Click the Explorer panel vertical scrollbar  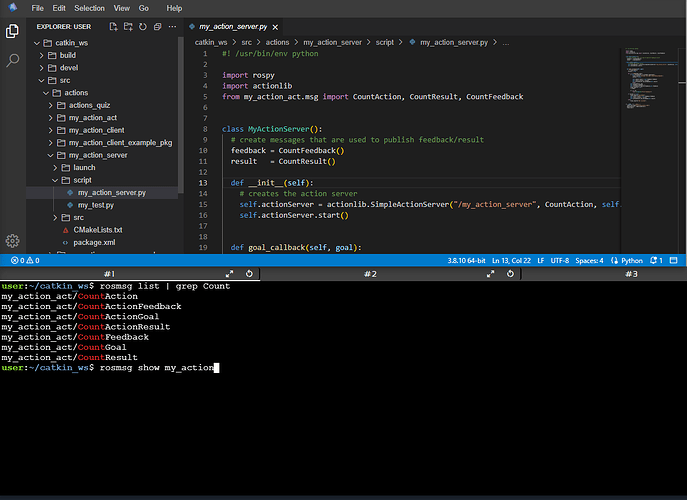click(x=181, y=114)
